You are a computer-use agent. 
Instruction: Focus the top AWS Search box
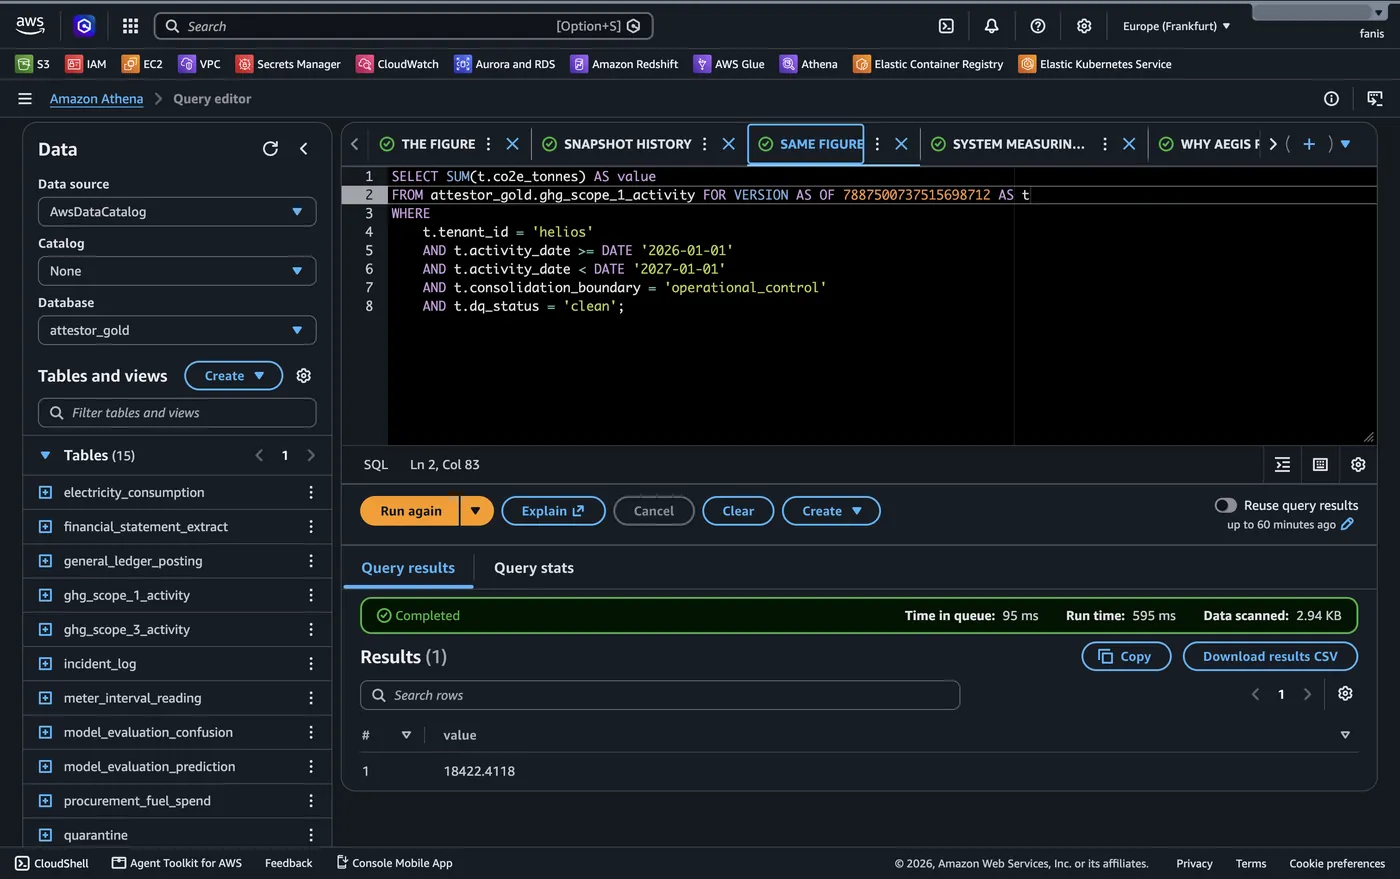(404, 26)
